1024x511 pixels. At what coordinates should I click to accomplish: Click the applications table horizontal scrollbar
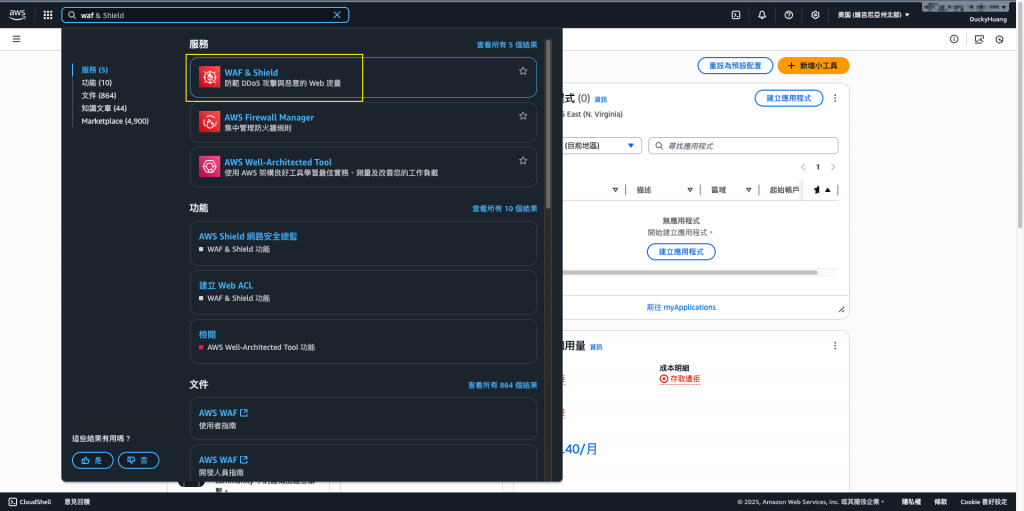[x=689, y=272]
